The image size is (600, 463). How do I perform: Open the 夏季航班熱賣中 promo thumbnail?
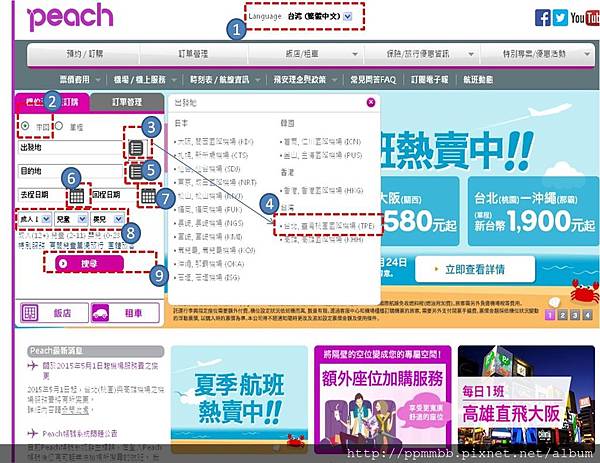[x=239, y=399]
